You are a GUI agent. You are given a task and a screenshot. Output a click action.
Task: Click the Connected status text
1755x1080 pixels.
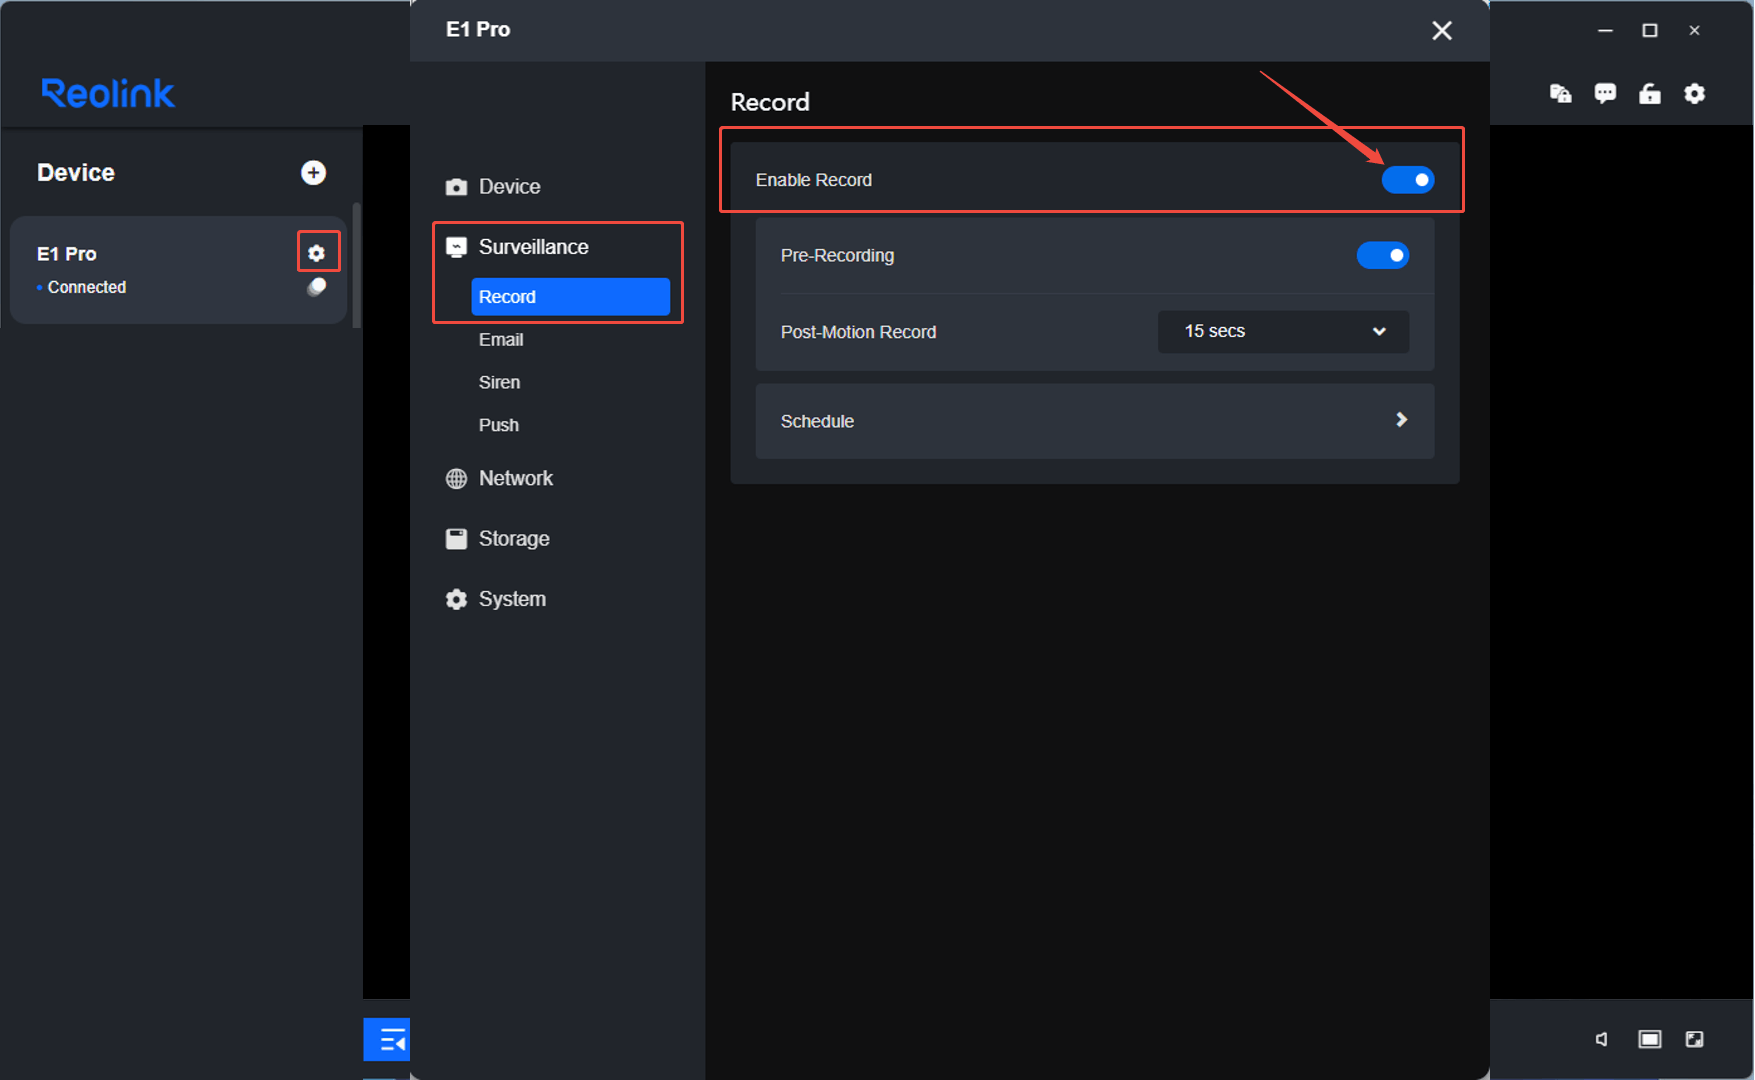point(87,288)
